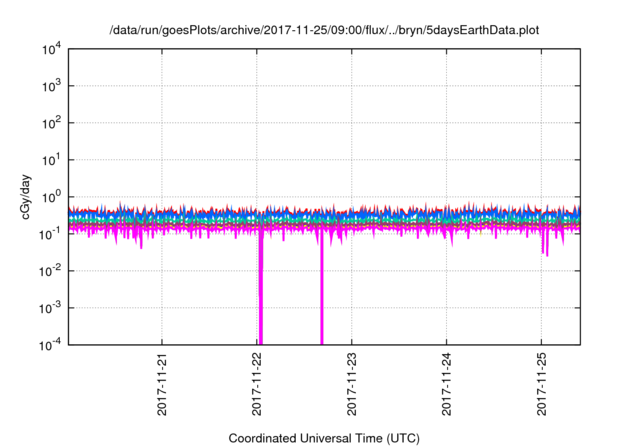The width and height of the screenshot is (640, 448).
Task: Click the cGy/day y-axis label
Action: [26, 197]
